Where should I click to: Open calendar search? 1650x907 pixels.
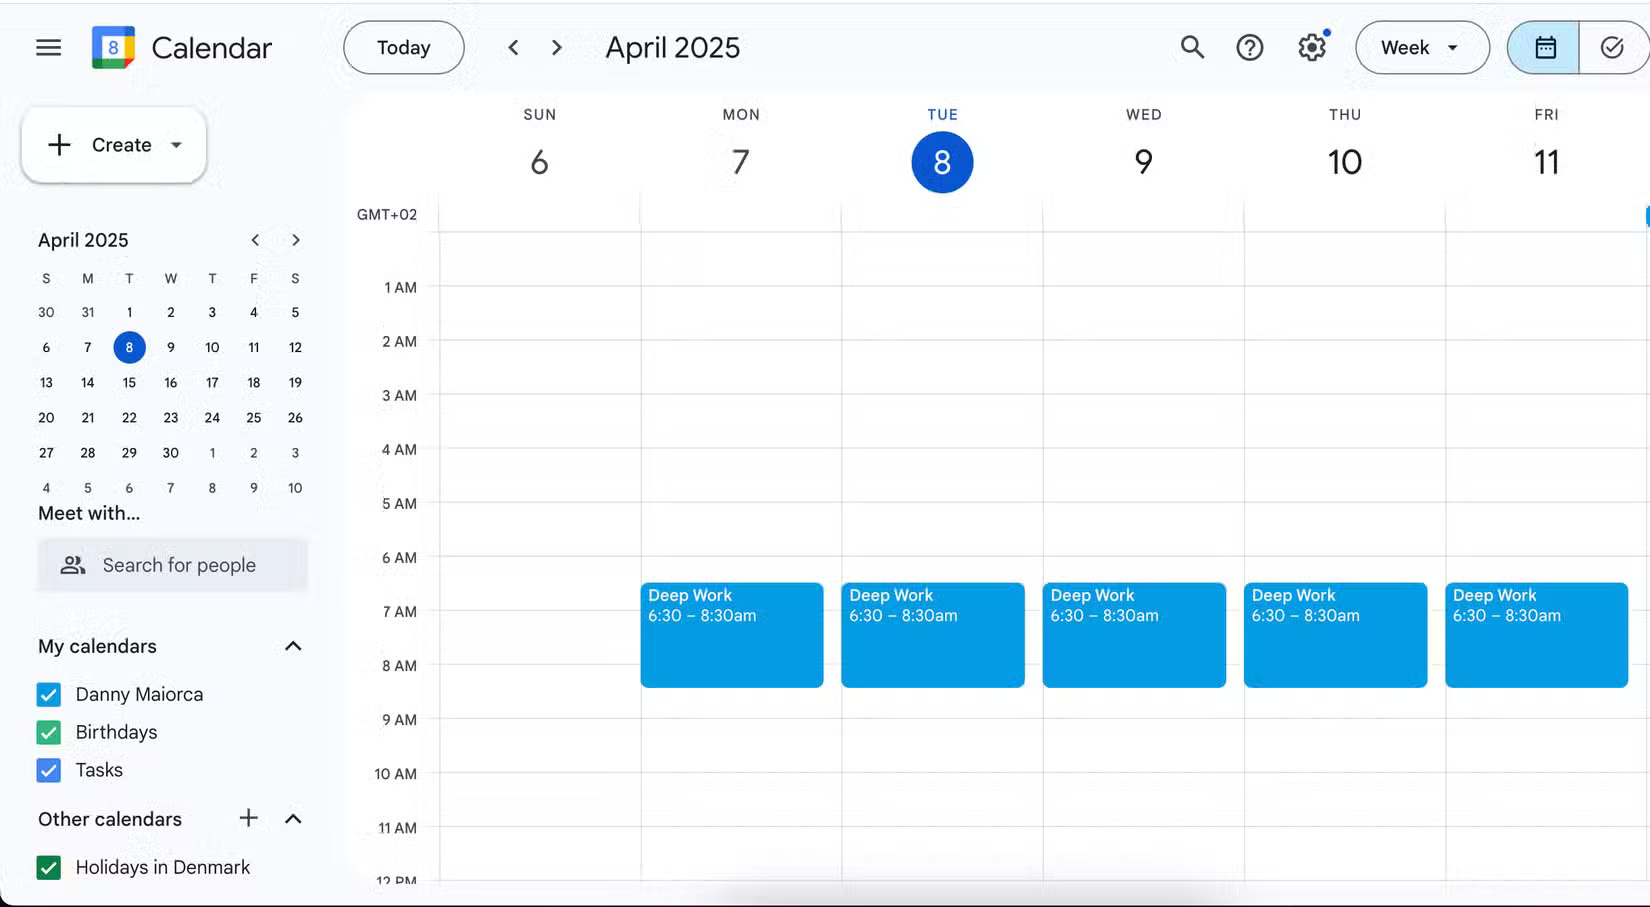pyautogui.click(x=1191, y=47)
